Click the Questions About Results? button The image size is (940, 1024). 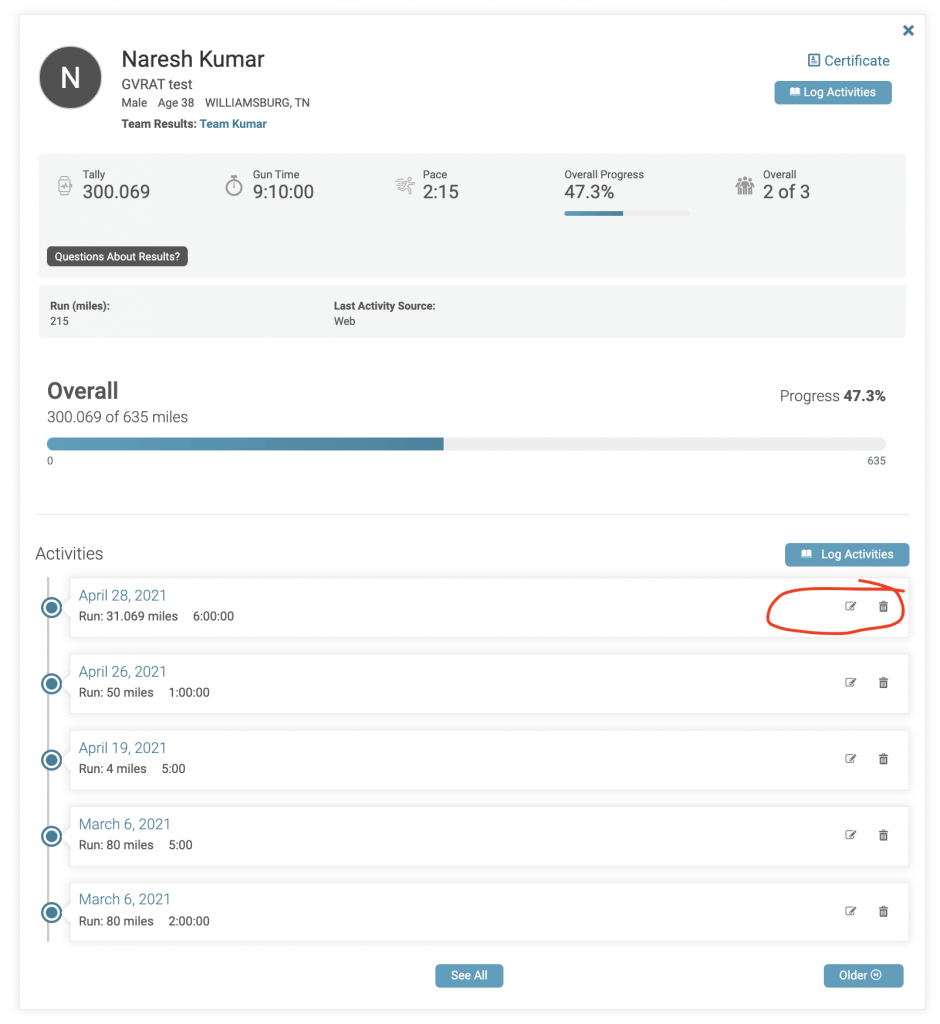[x=117, y=257]
